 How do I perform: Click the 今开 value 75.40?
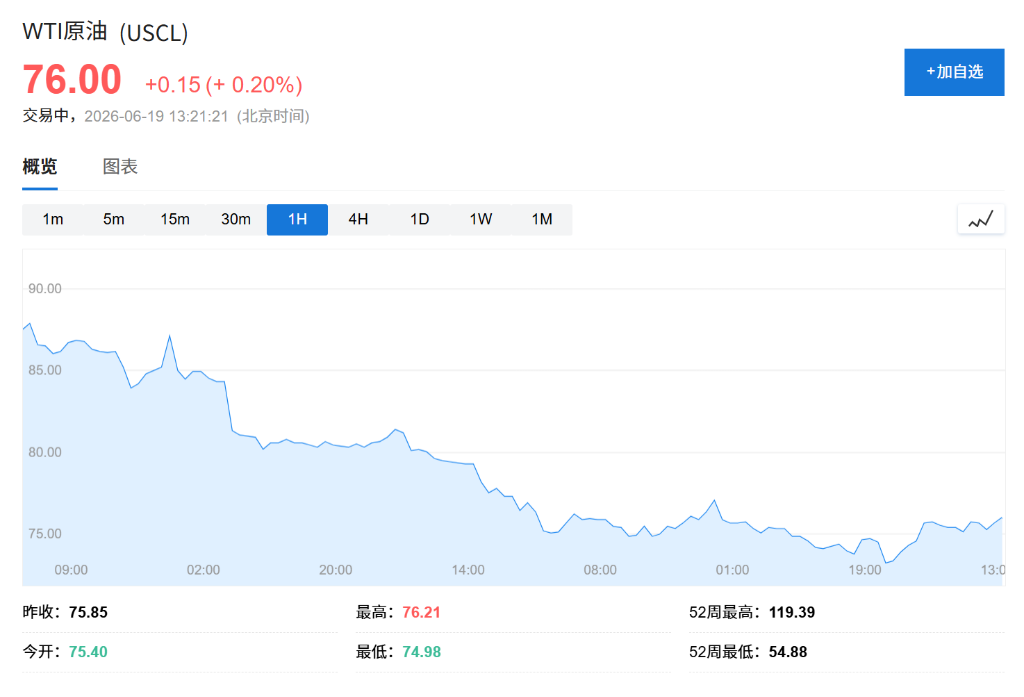[x=88, y=652]
